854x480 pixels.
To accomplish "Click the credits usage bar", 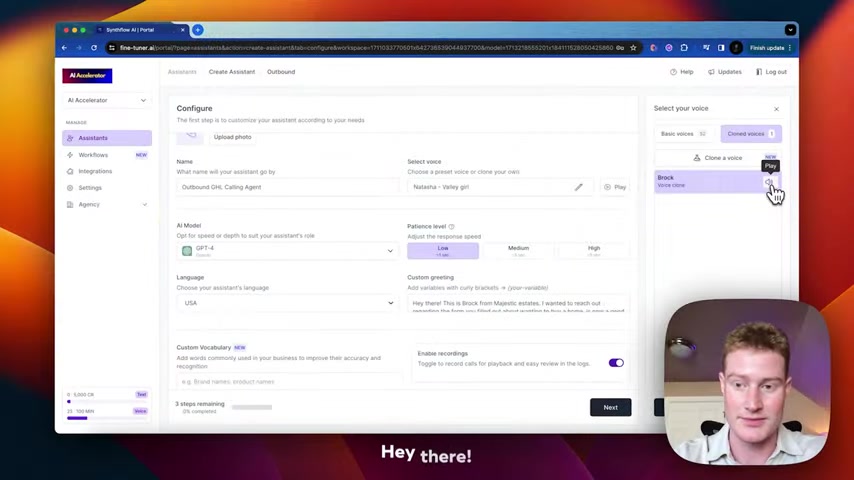I will pyautogui.click(x=107, y=402).
